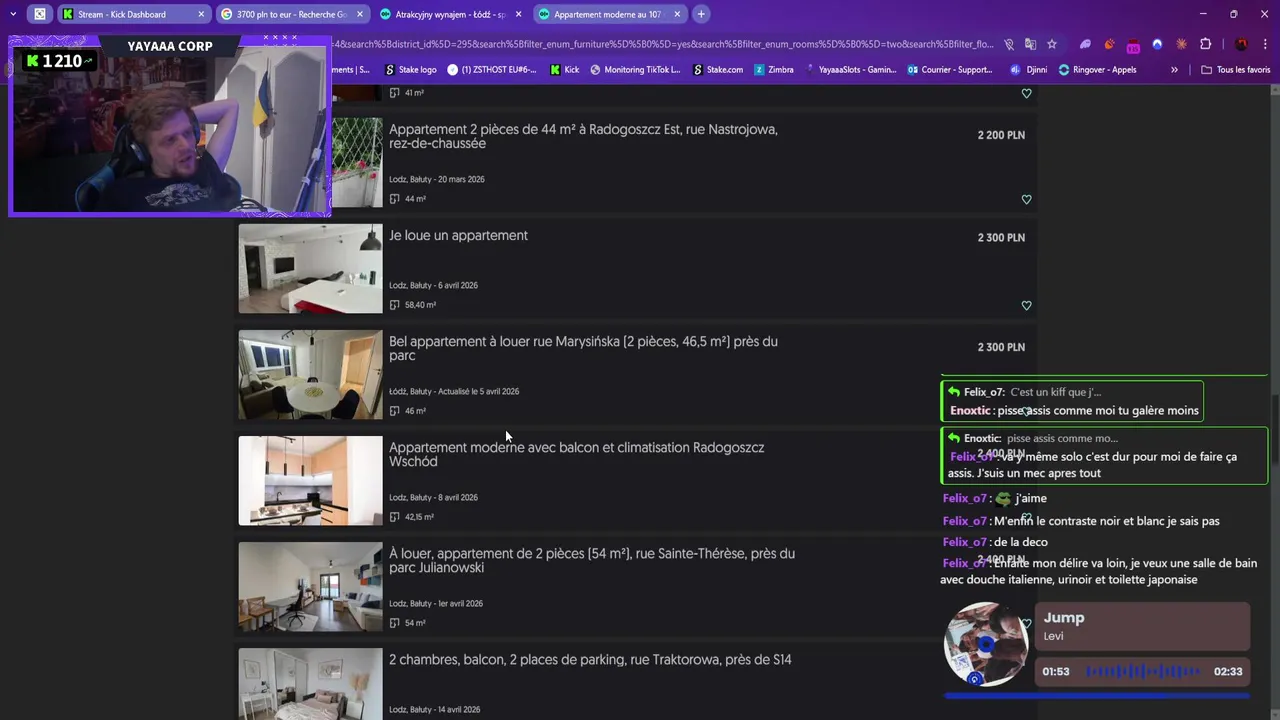
Task: Open the rue Traktorowa listing photo
Action: click(x=310, y=684)
